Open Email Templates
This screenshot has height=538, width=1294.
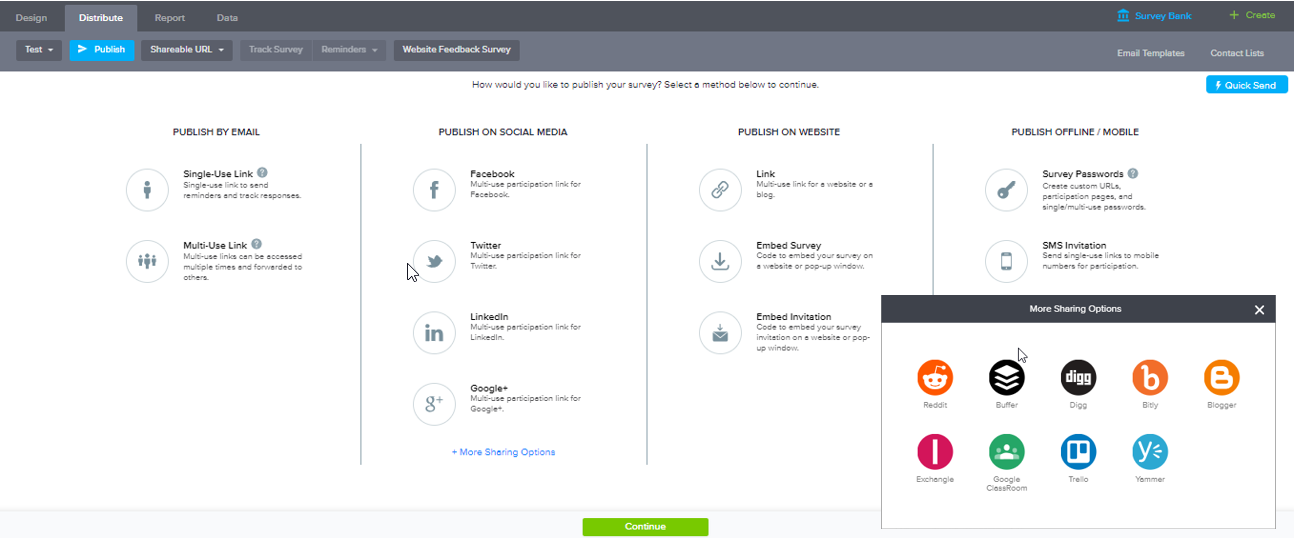click(1151, 53)
